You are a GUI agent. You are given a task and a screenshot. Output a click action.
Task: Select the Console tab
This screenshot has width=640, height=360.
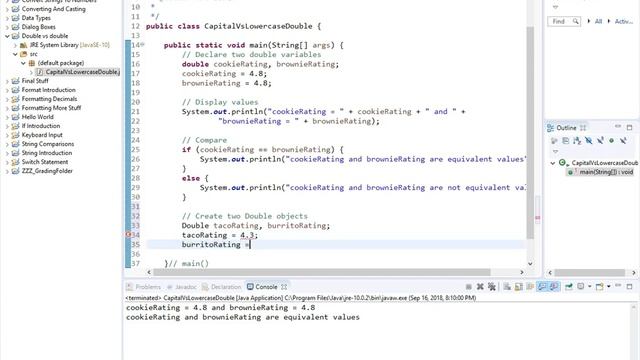pyautogui.click(x=262, y=287)
